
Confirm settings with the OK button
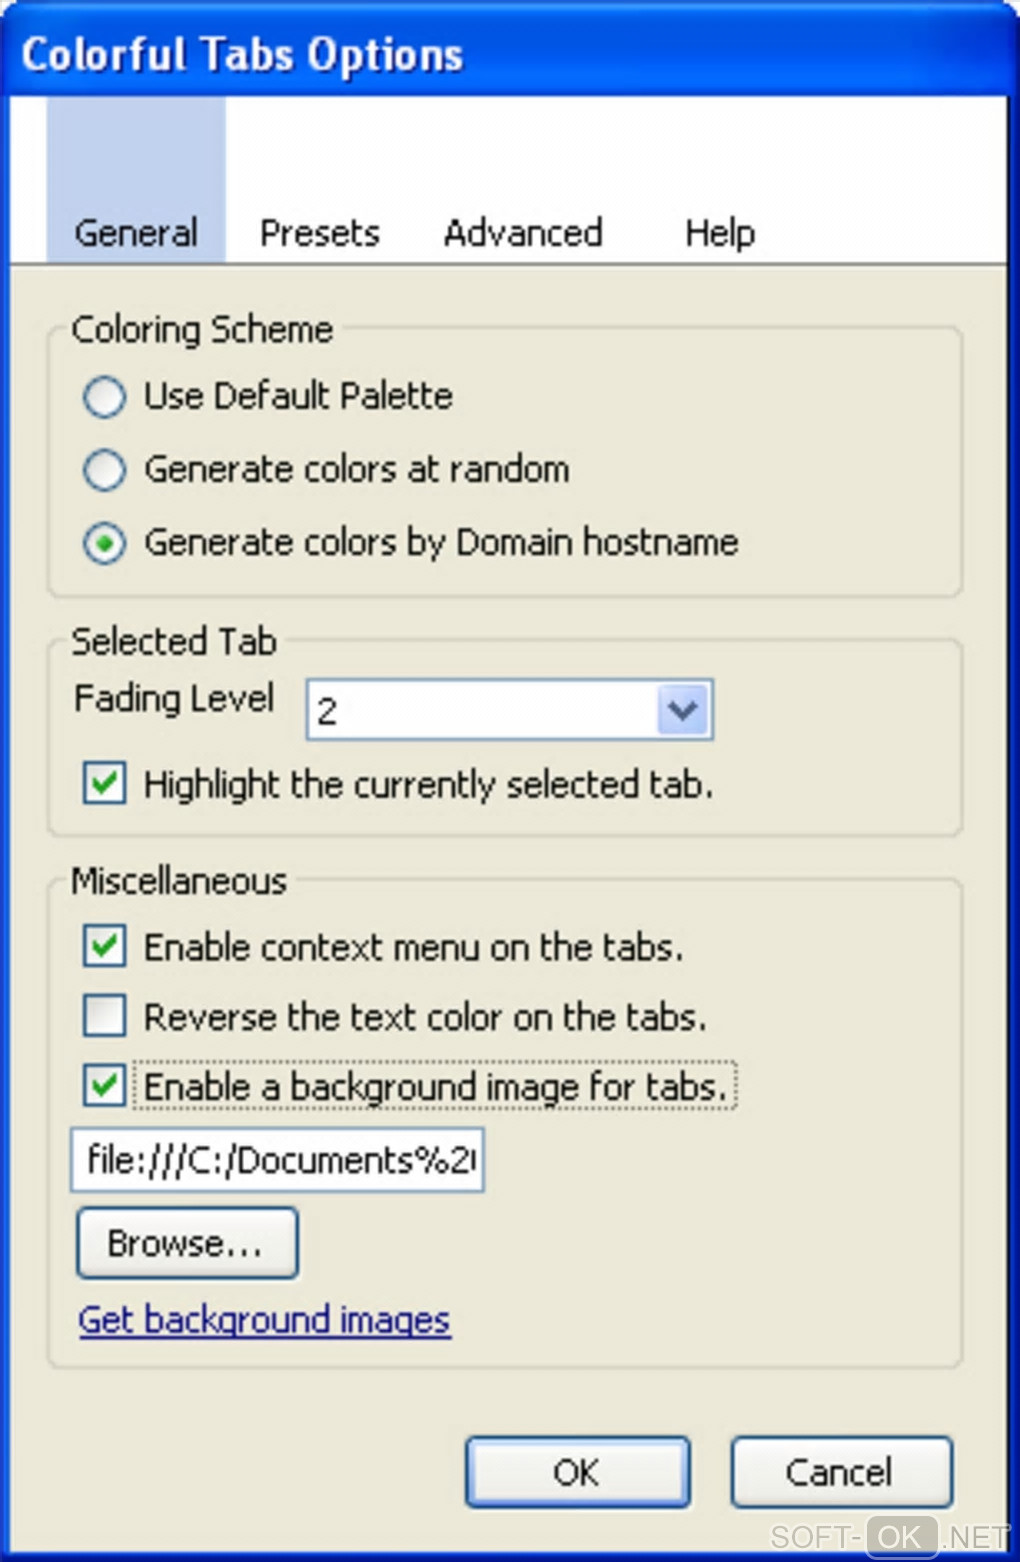click(577, 1472)
